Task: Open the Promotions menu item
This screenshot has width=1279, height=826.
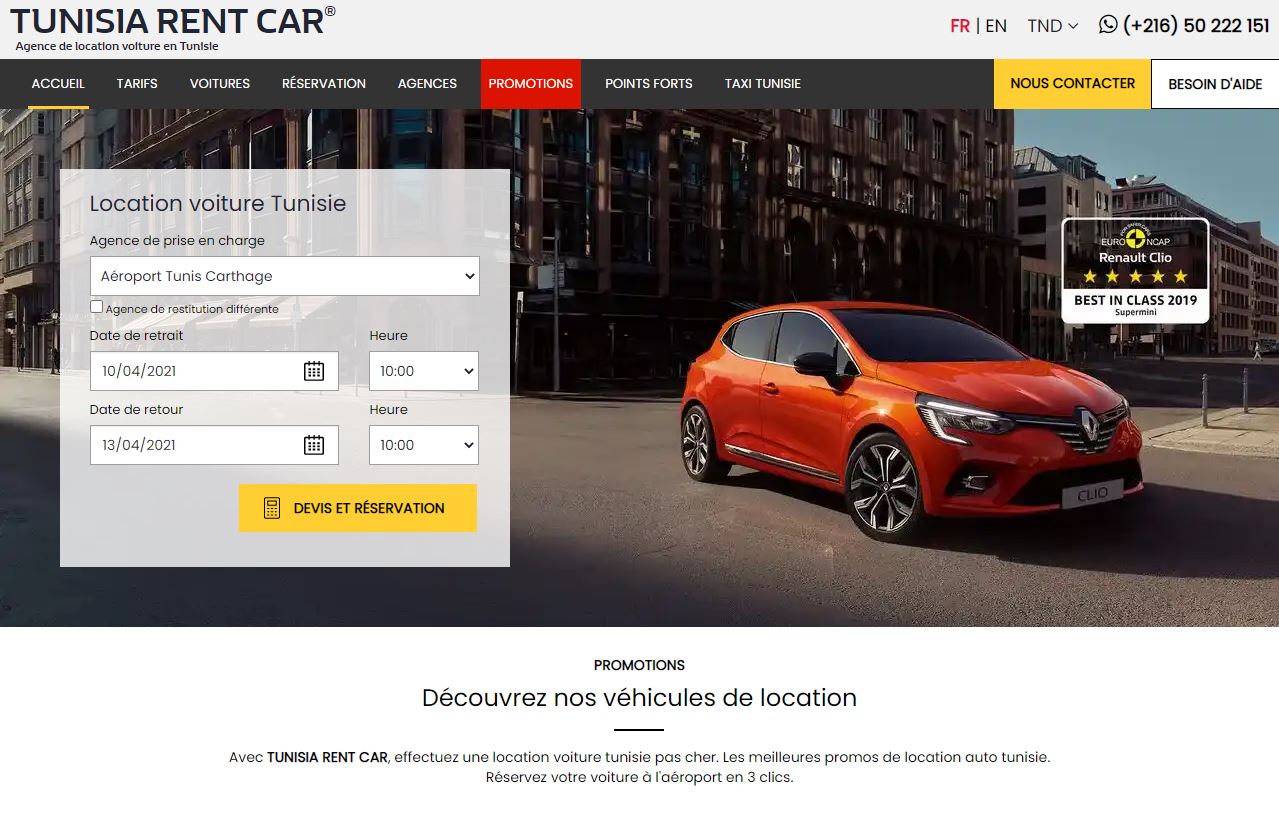Action: tap(531, 84)
